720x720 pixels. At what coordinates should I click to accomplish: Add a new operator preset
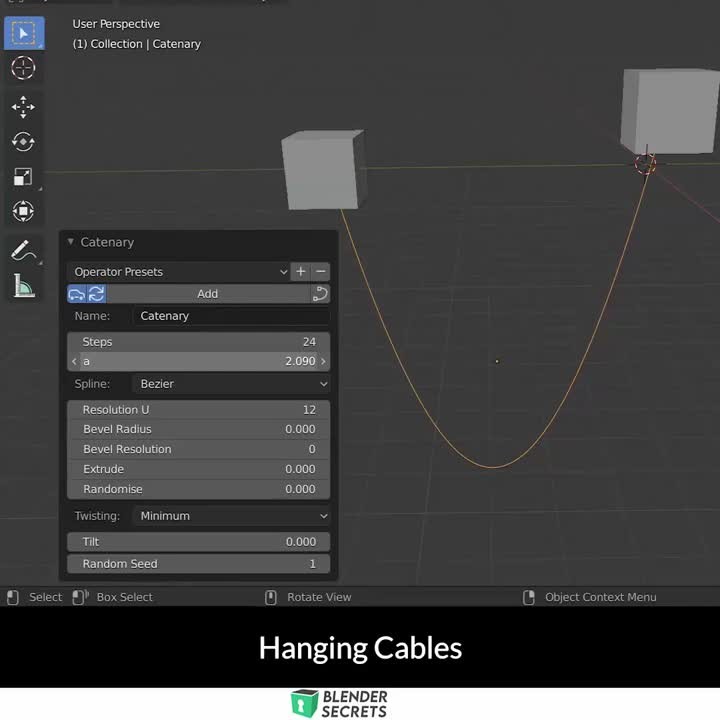[300, 272]
